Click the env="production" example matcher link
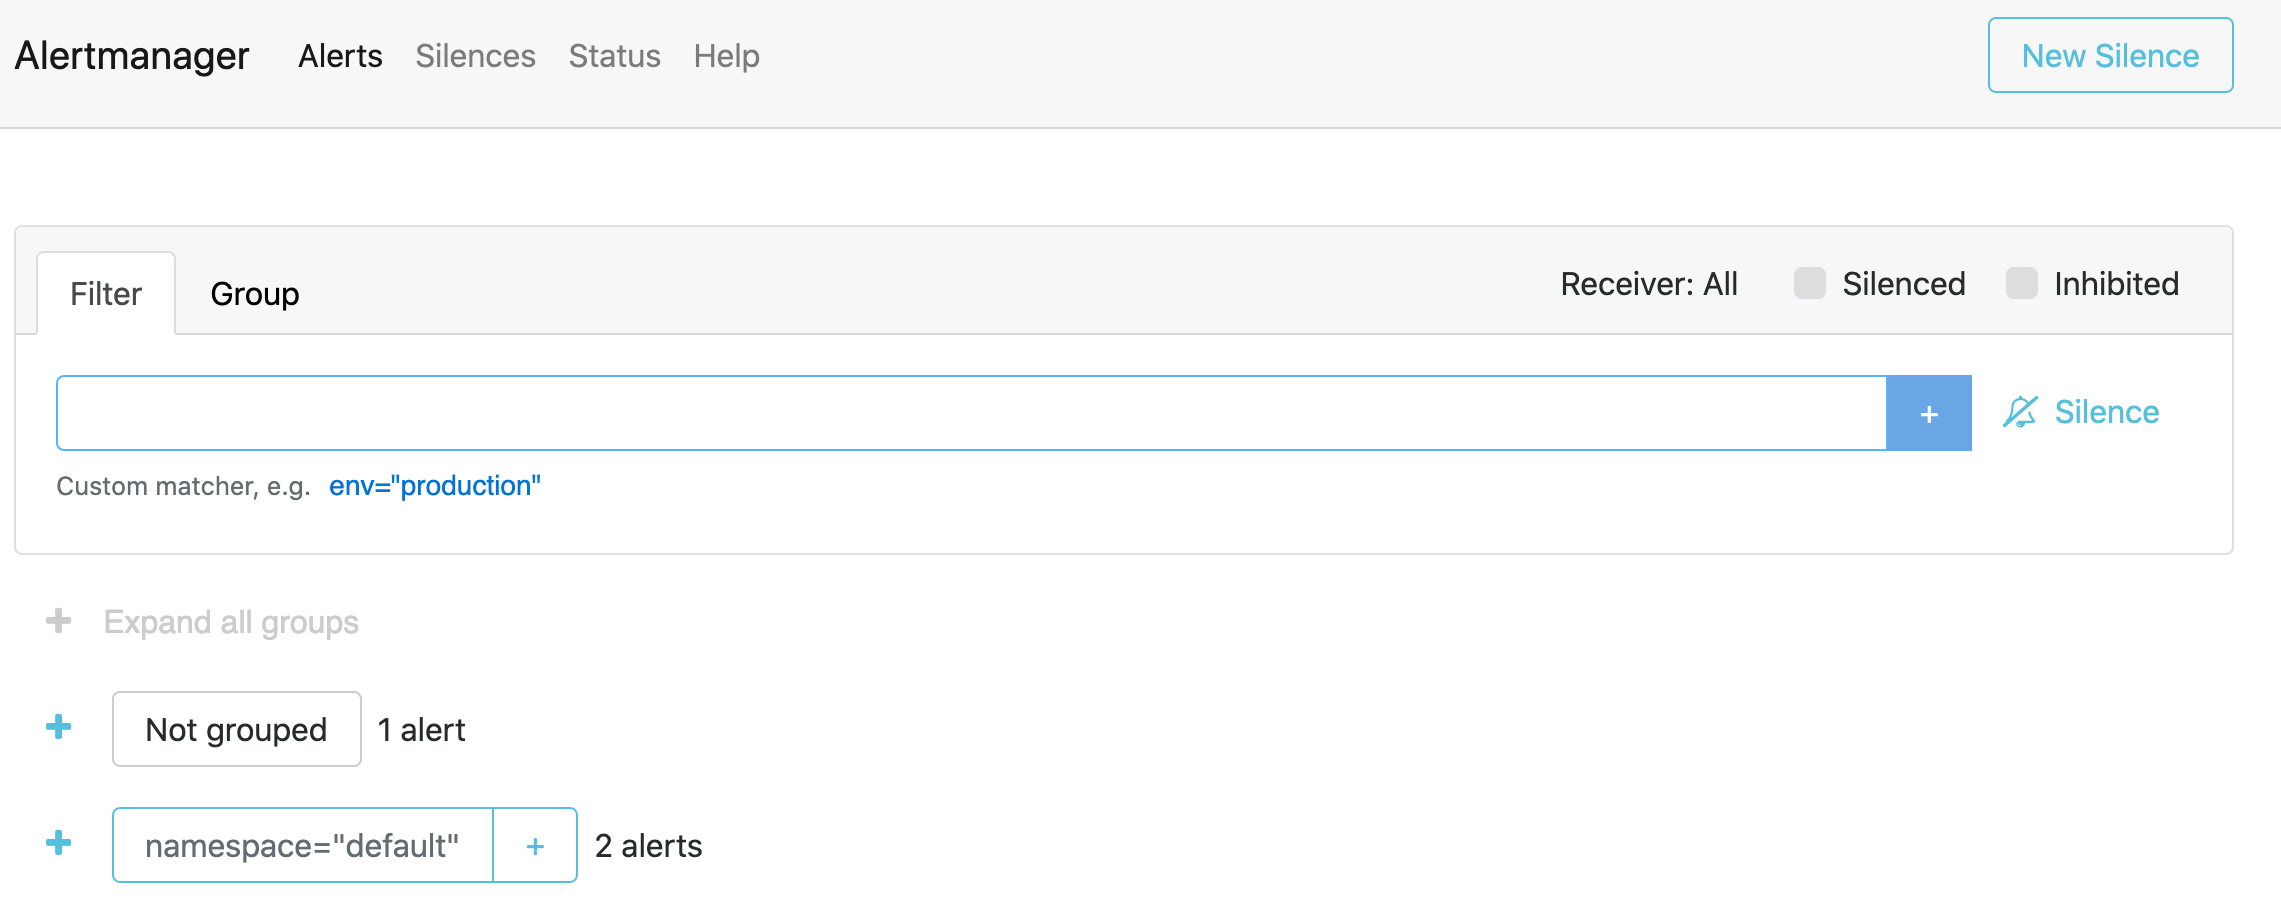The width and height of the screenshot is (2281, 916). click(435, 486)
